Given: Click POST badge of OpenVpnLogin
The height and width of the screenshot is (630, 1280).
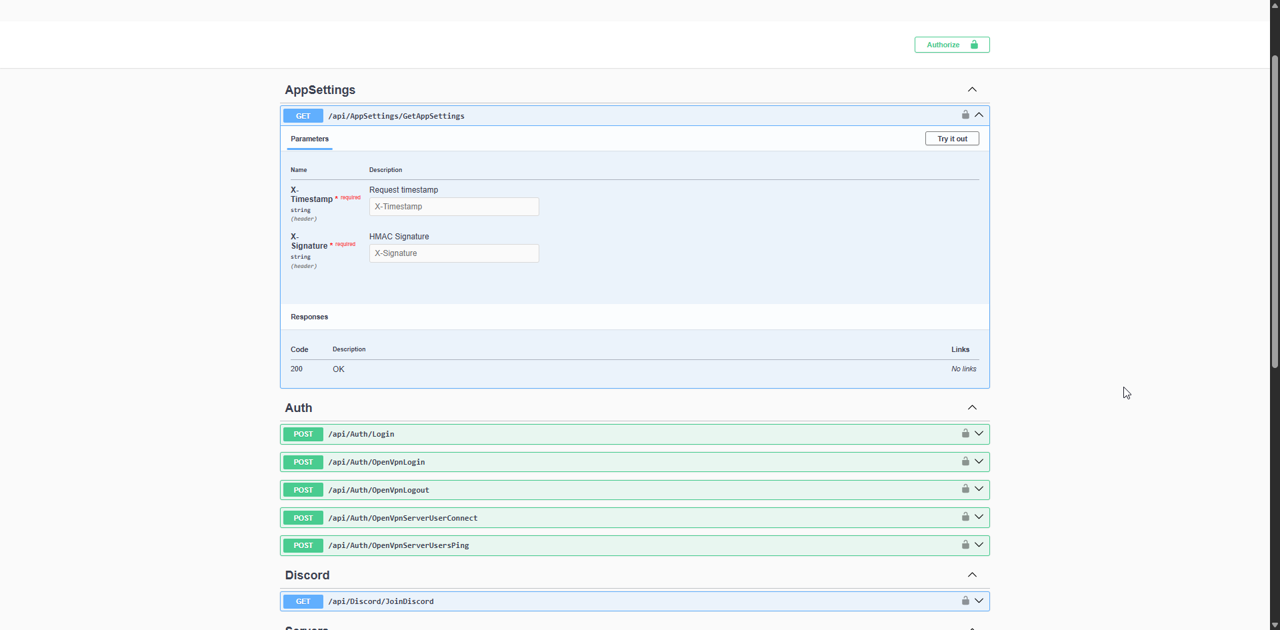Looking at the screenshot, I should point(303,462).
